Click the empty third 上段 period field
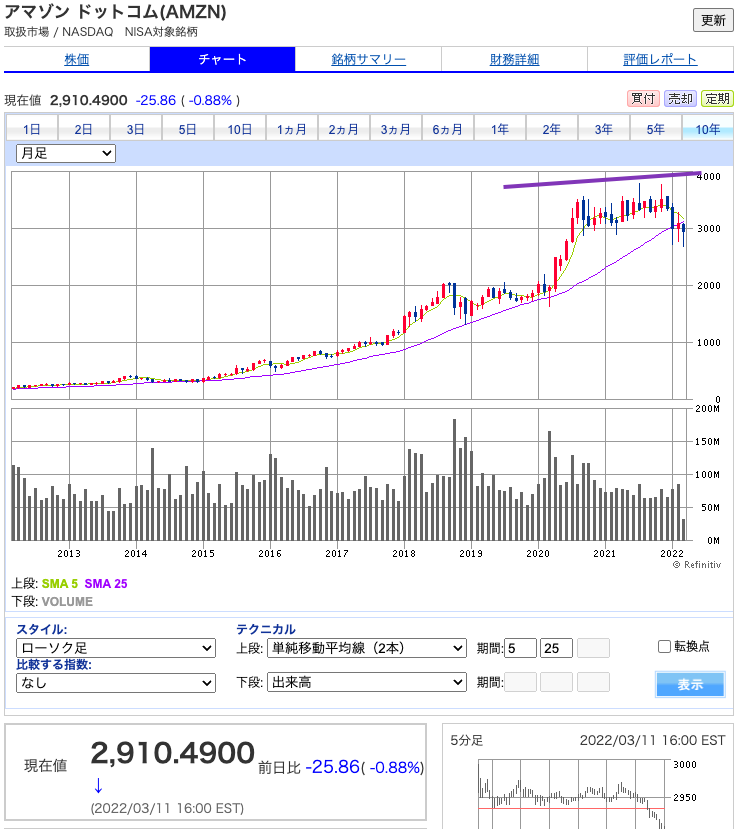Viewport: 740px width, 829px height. click(593, 648)
